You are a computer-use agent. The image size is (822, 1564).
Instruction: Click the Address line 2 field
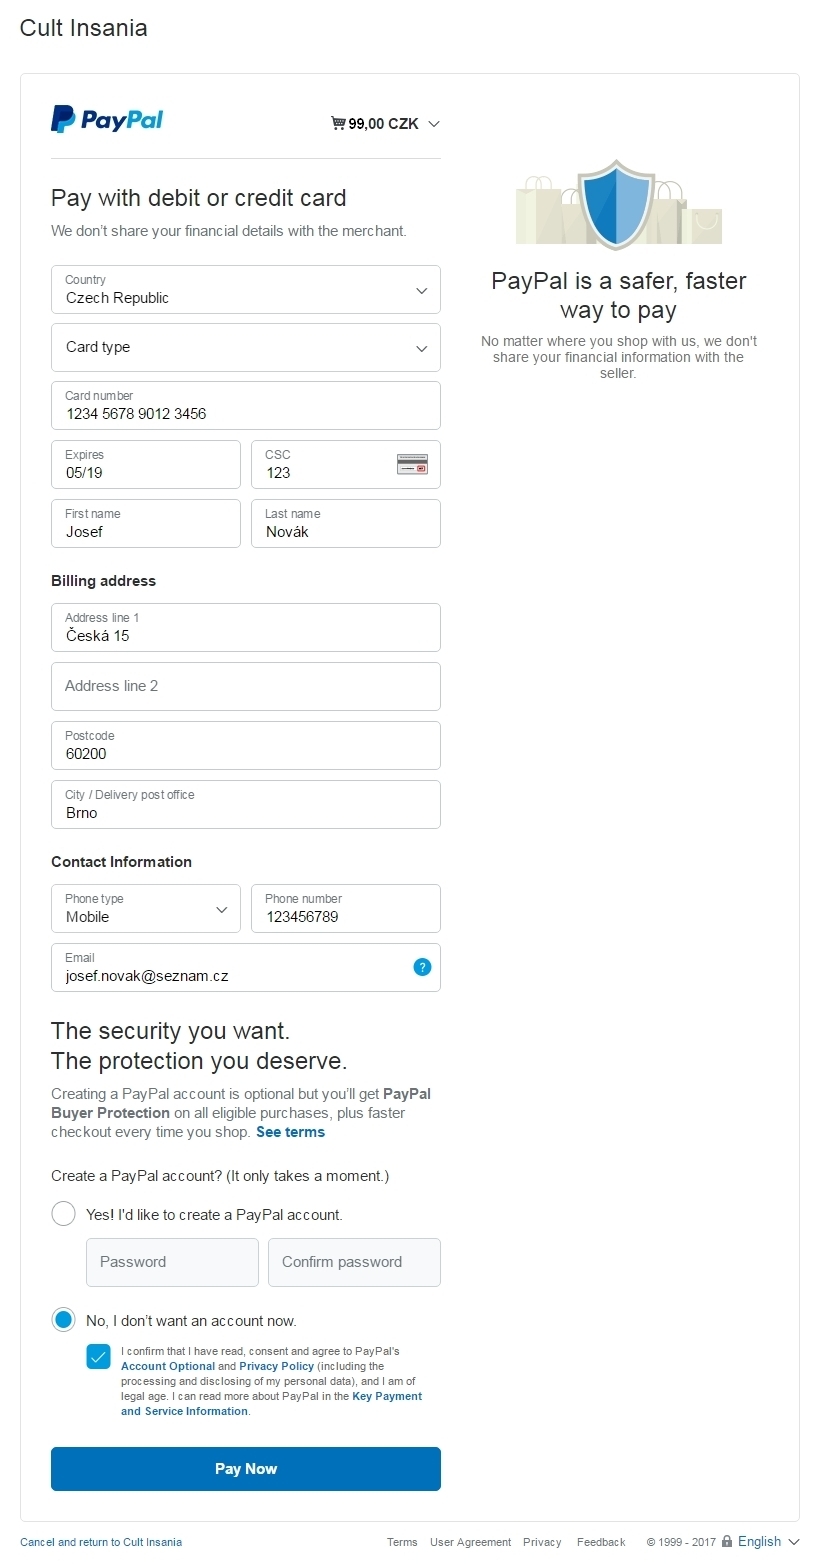pos(246,686)
